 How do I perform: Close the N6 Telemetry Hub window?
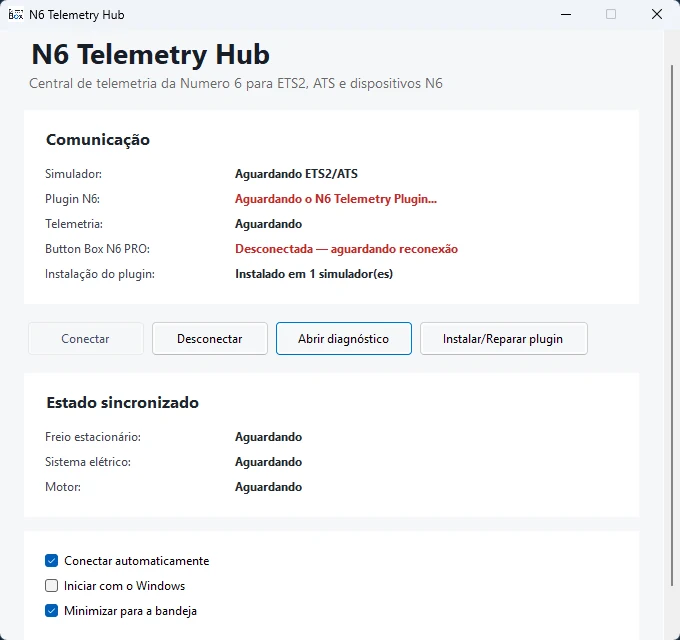pyautogui.click(x=657, y=14)
